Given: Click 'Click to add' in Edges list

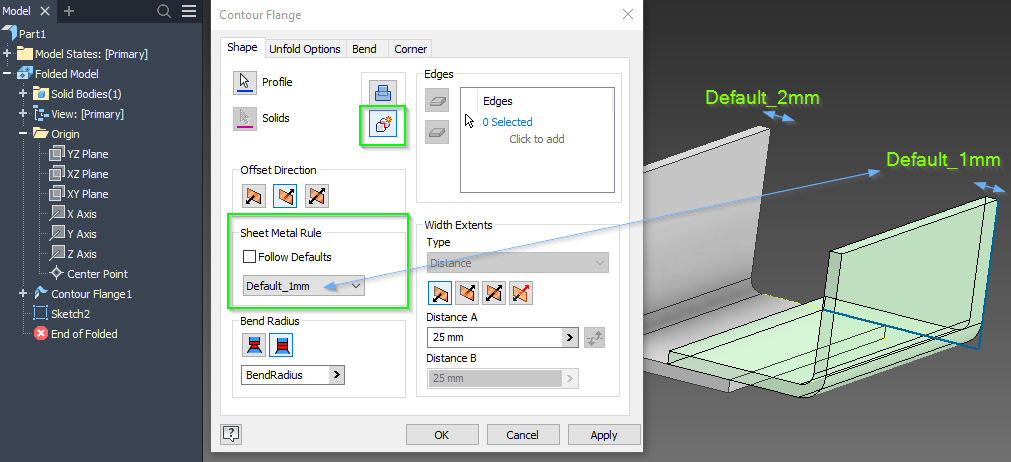Looking at the screenshot, I should pyautogui.click(x=536, y=139).
